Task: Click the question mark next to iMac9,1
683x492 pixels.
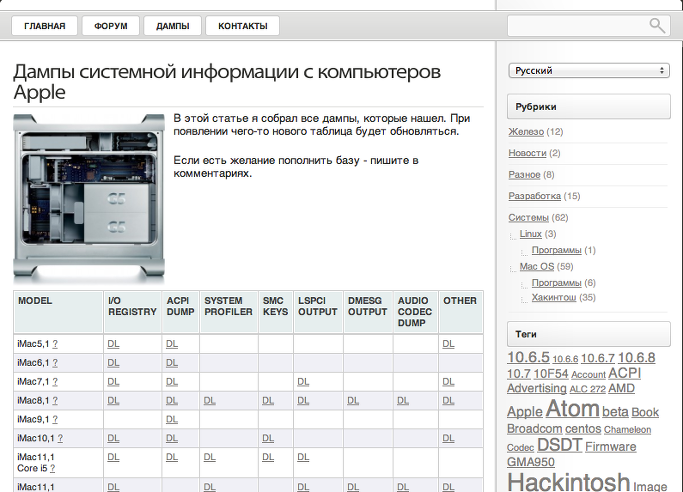Action: (55, 420)
